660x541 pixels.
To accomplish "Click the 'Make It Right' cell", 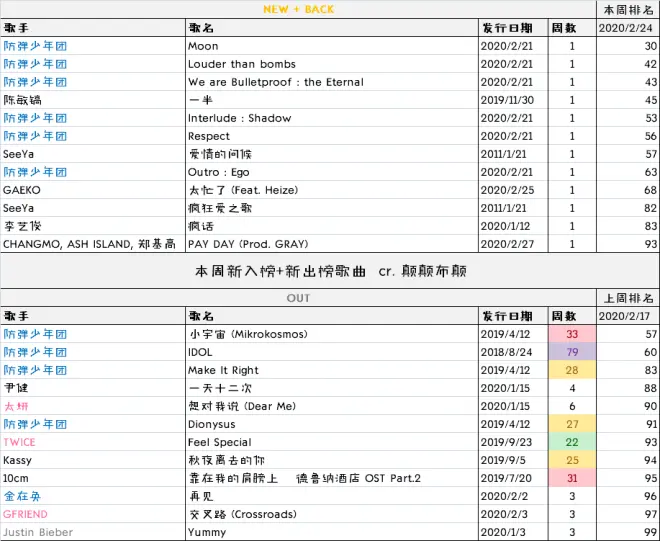I will (x=332, y=370).
